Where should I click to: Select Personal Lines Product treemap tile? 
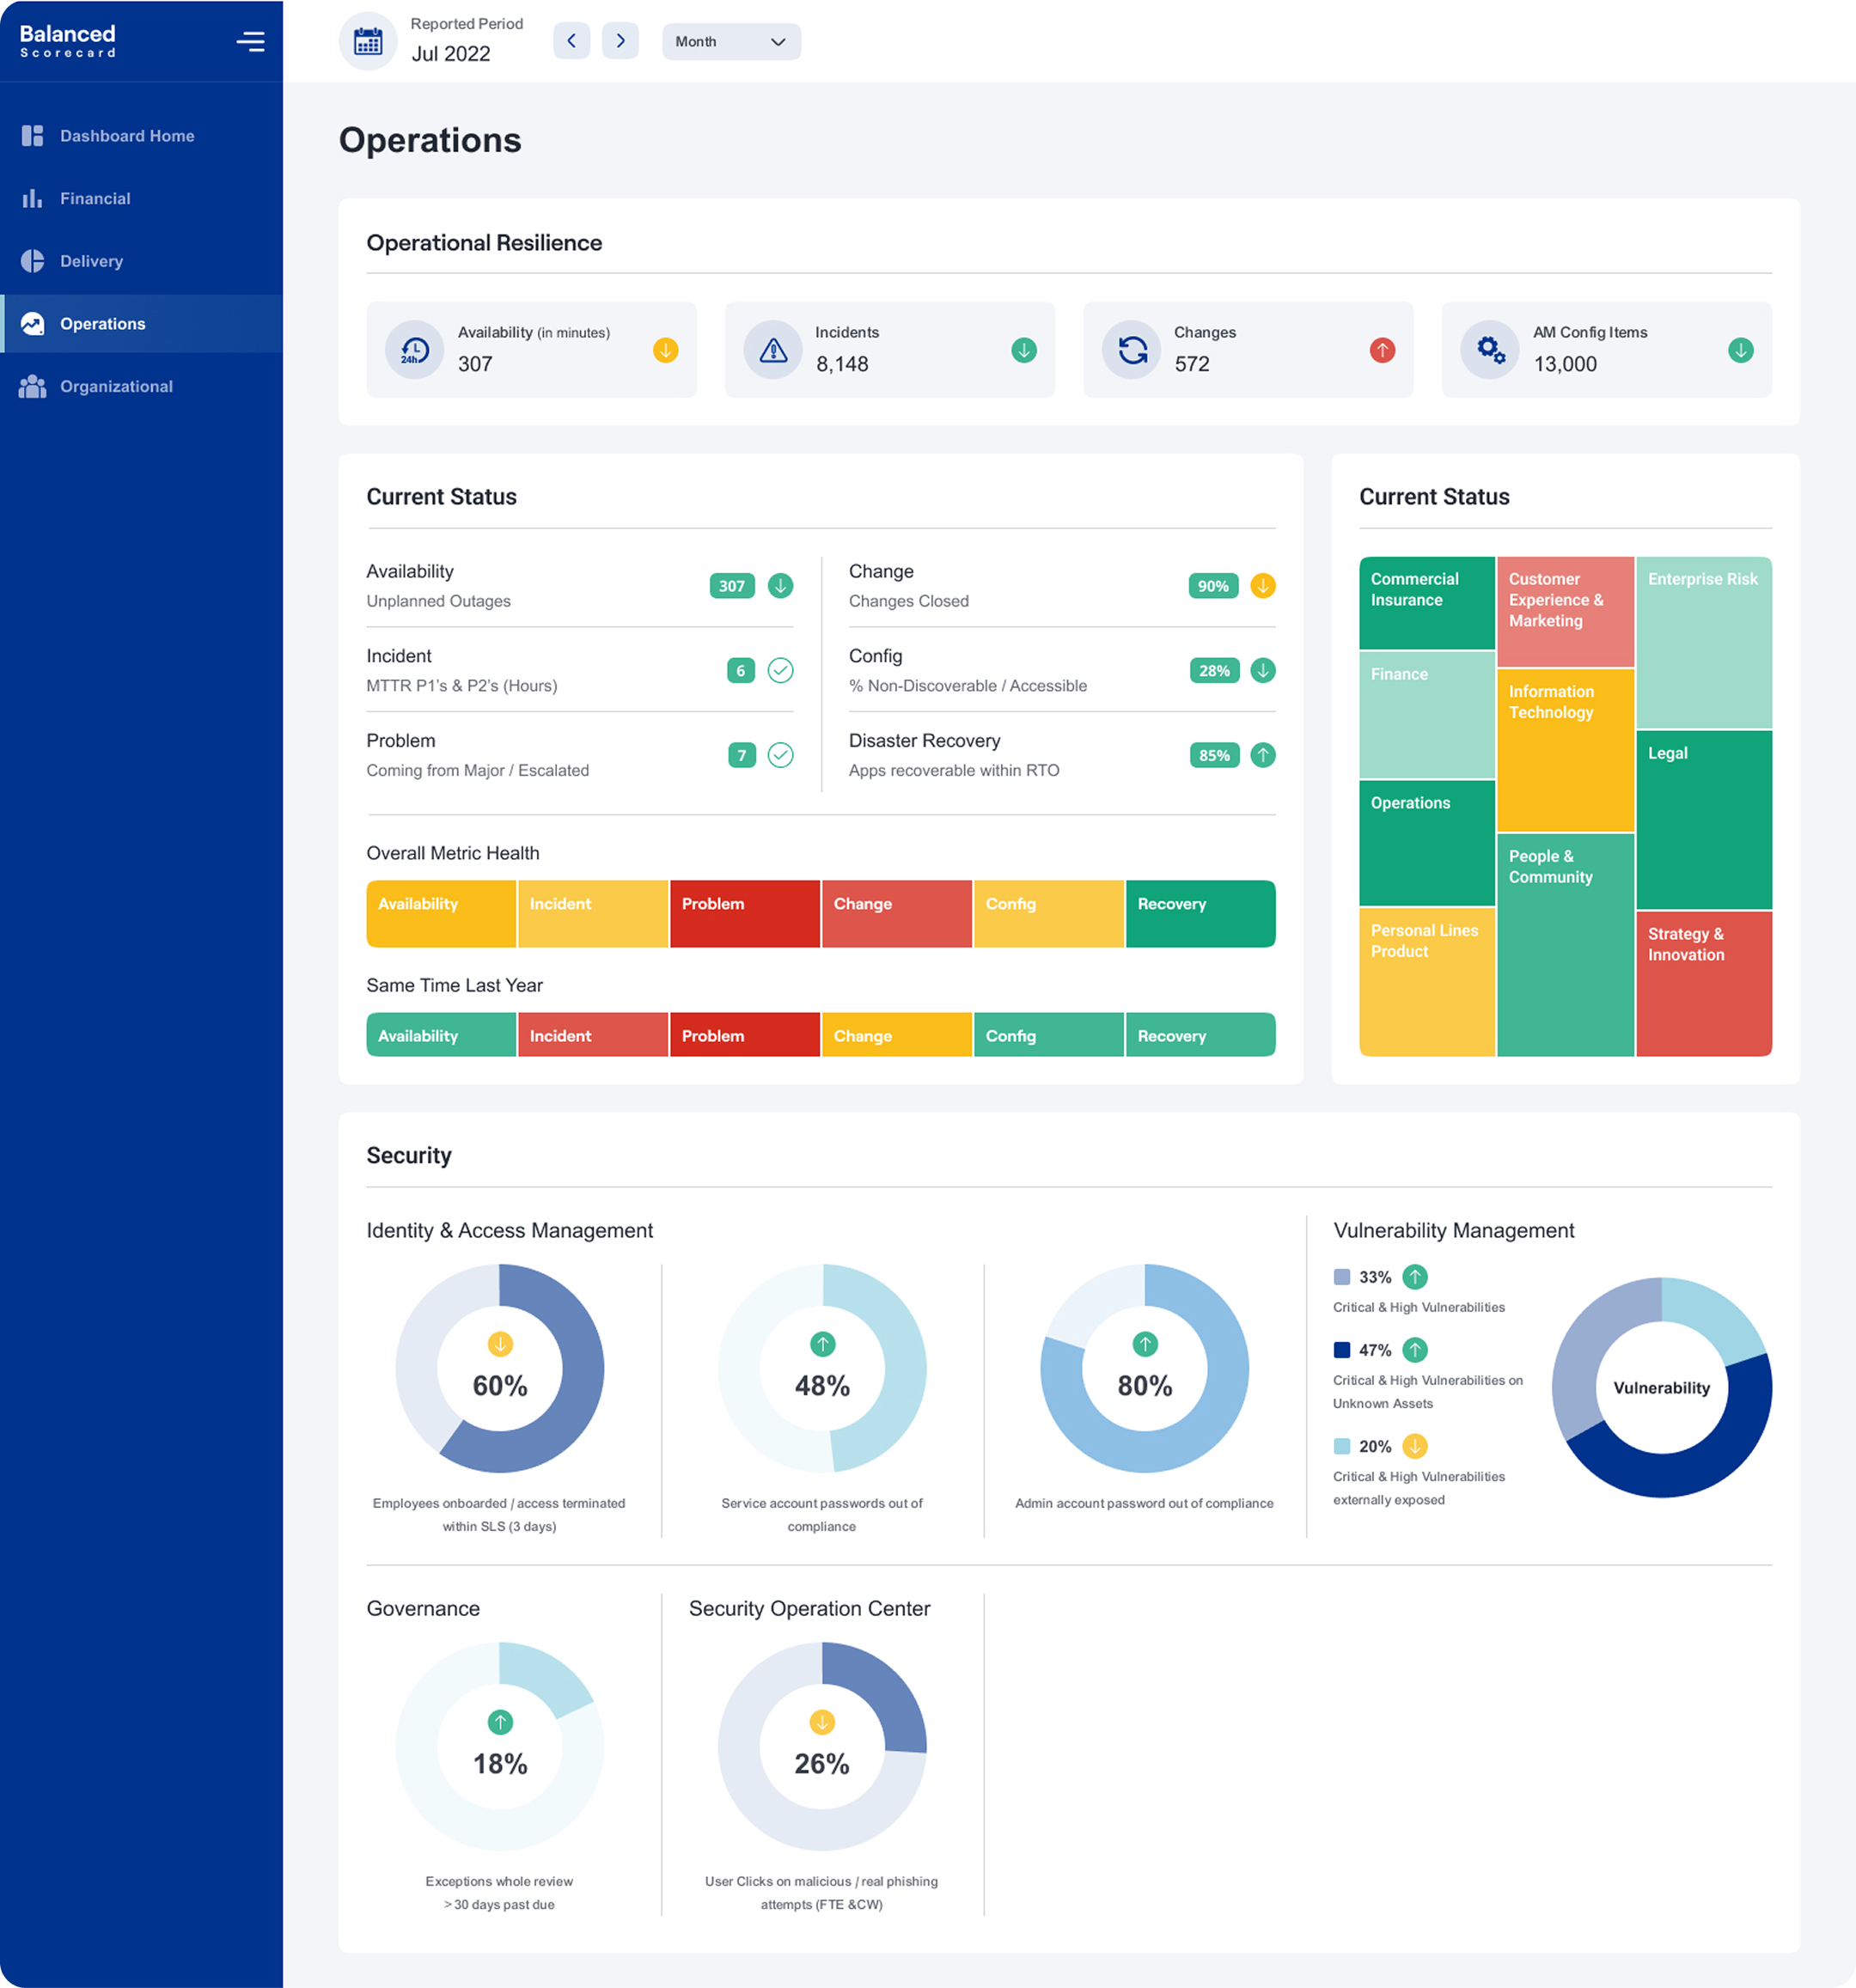point(1427,981)
